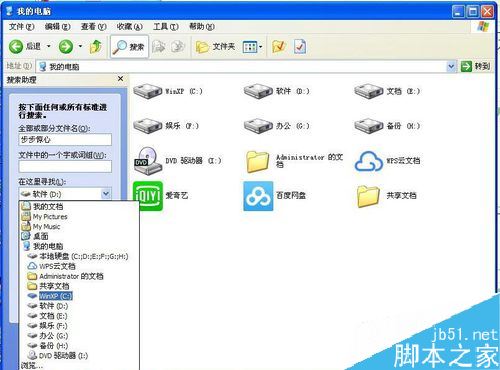Open the 文件(F) menu
Viewport: 500px width, 370px height.
click(21, 26)
